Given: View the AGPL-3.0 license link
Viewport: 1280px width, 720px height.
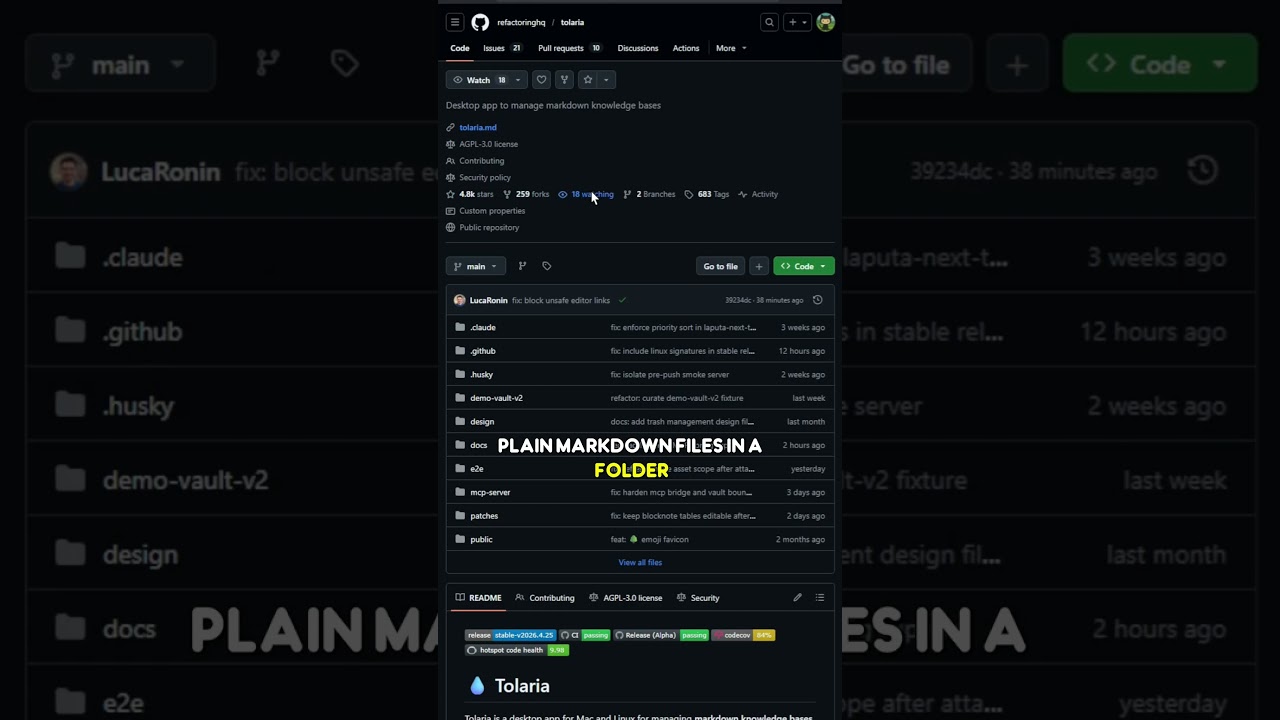Looking at the screenshot, I should pos(488,144).
